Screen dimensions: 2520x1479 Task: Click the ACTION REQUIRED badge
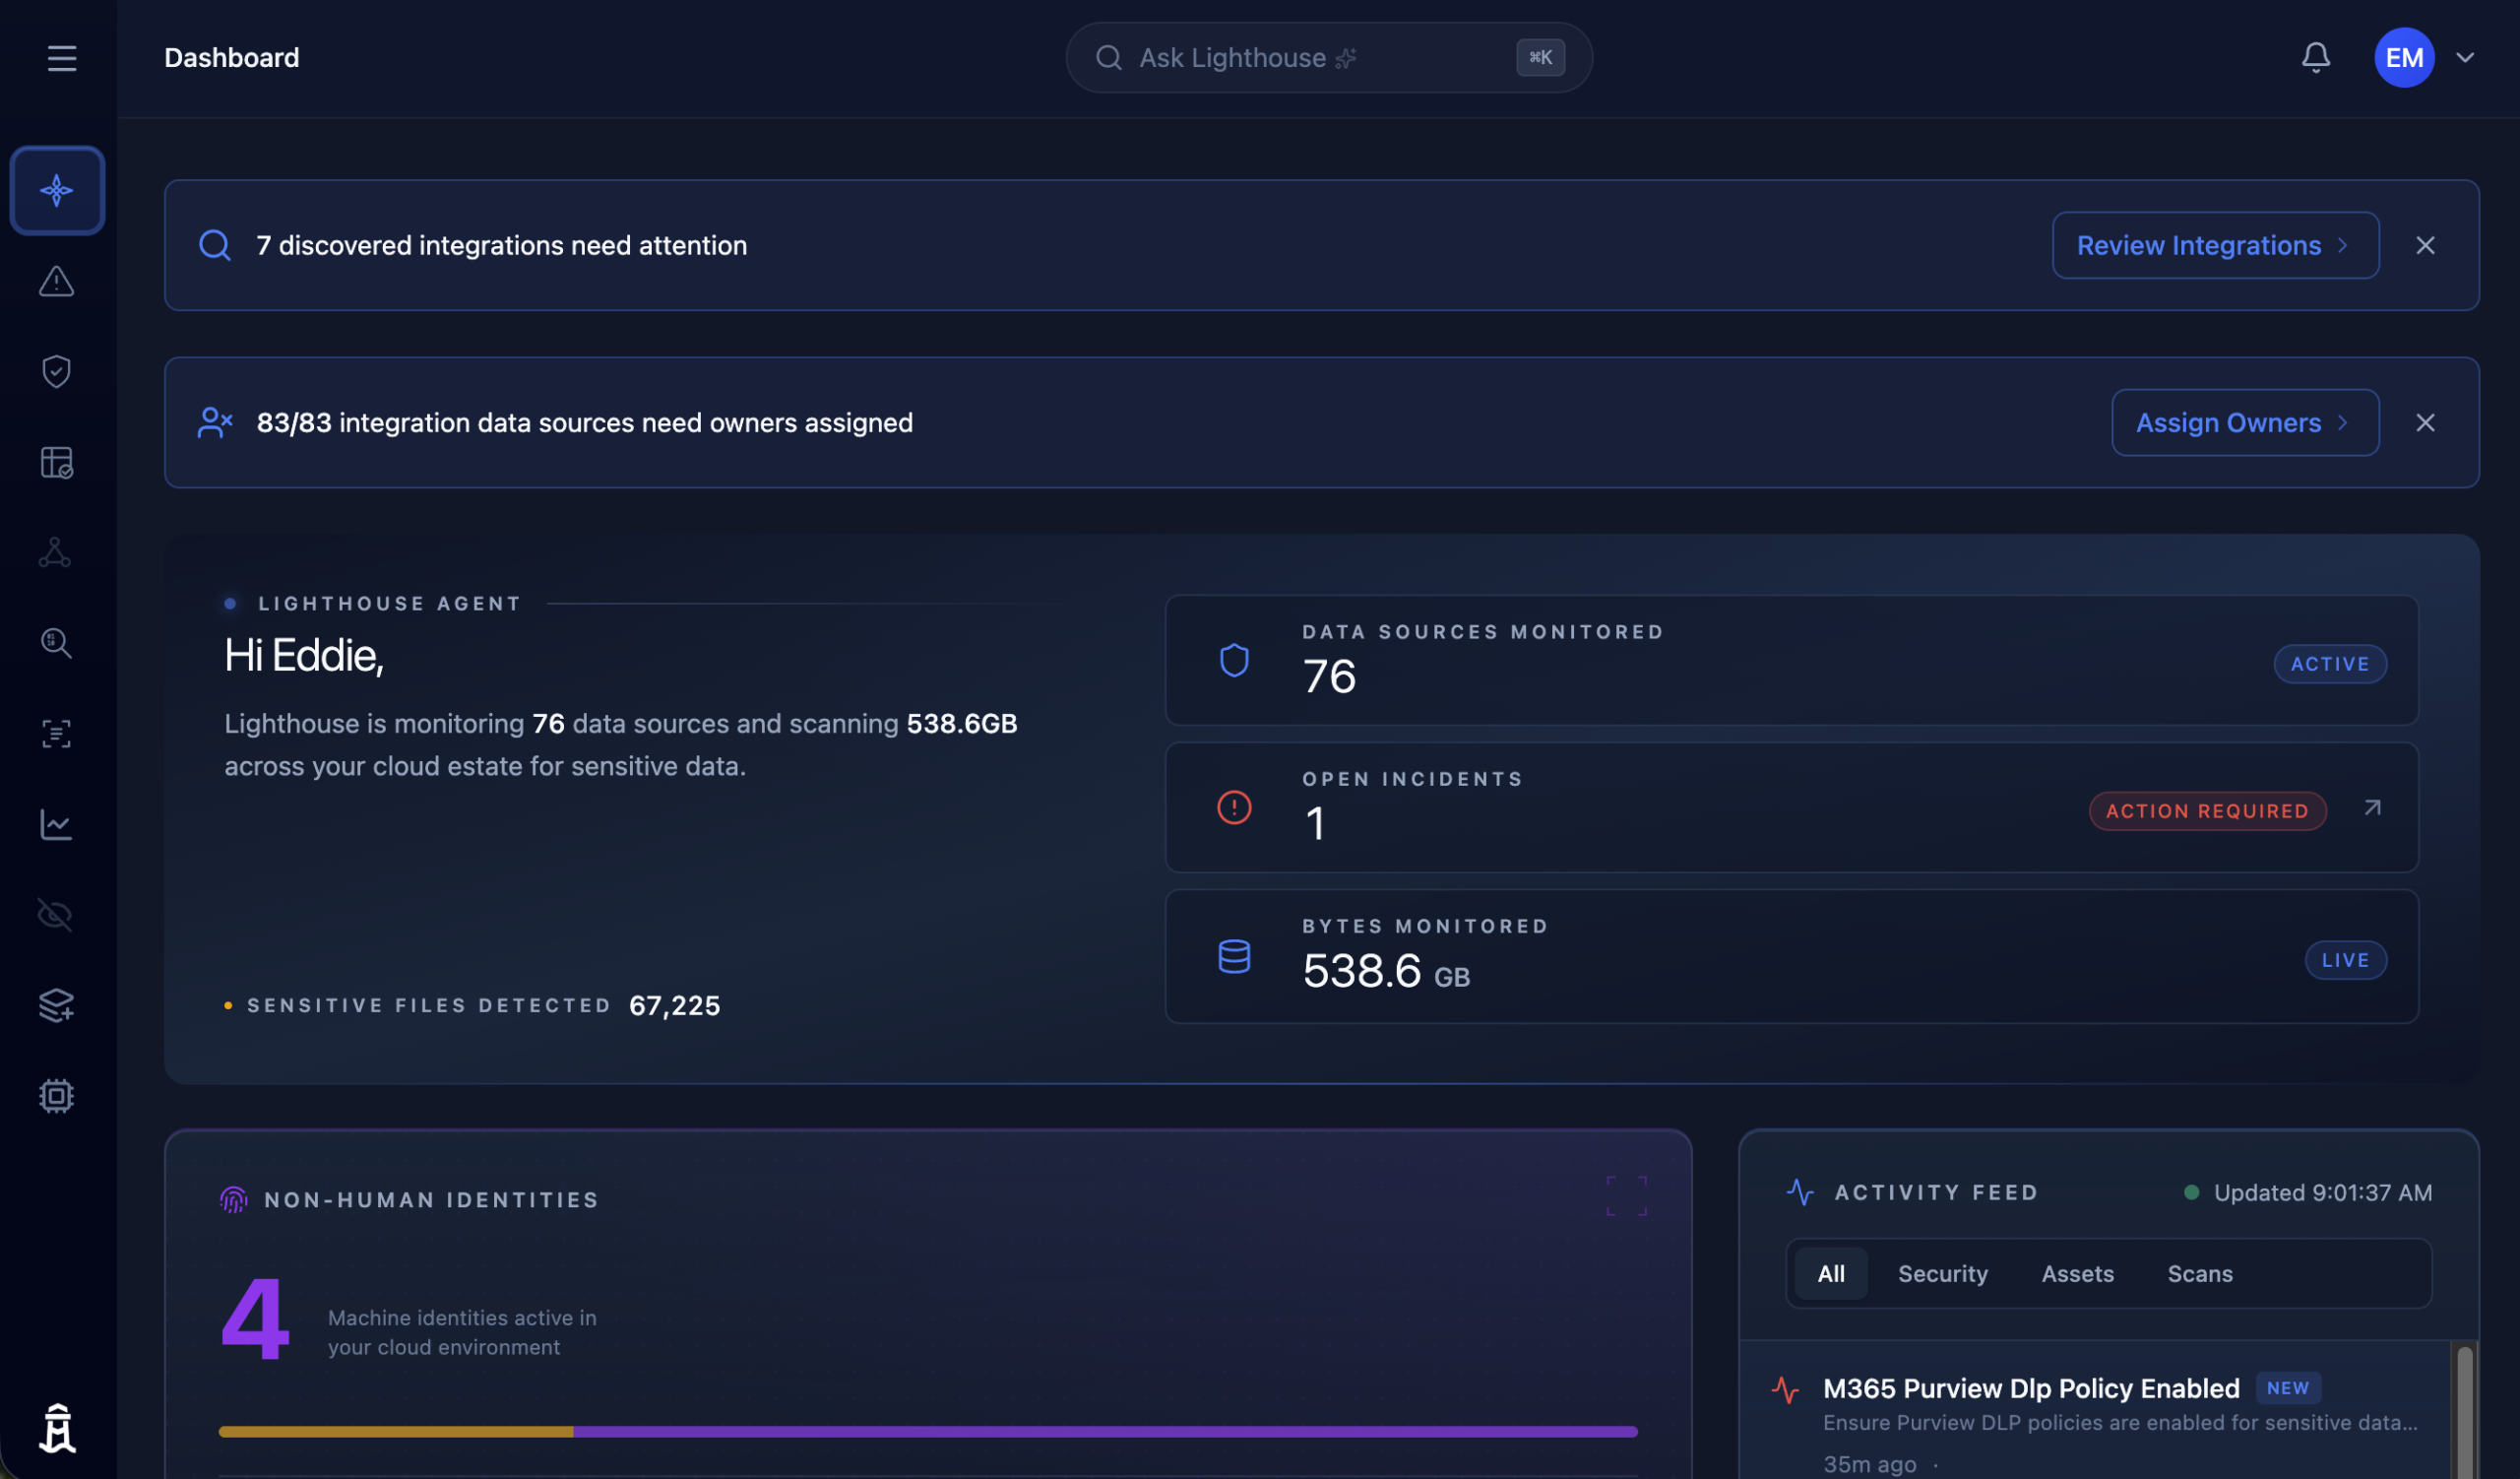point(2207,811)
